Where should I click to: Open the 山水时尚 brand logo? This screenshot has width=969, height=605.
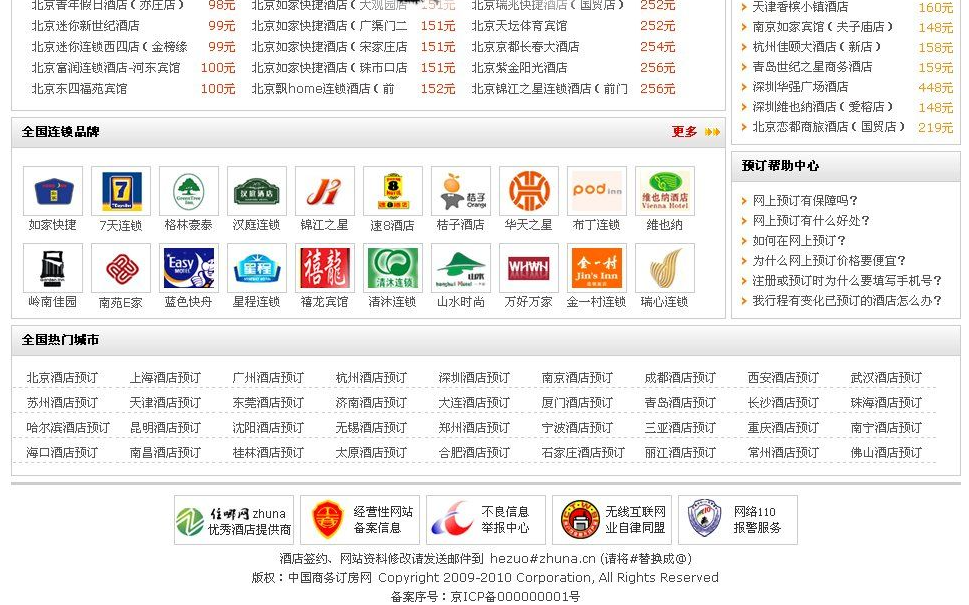pos(460,268)
